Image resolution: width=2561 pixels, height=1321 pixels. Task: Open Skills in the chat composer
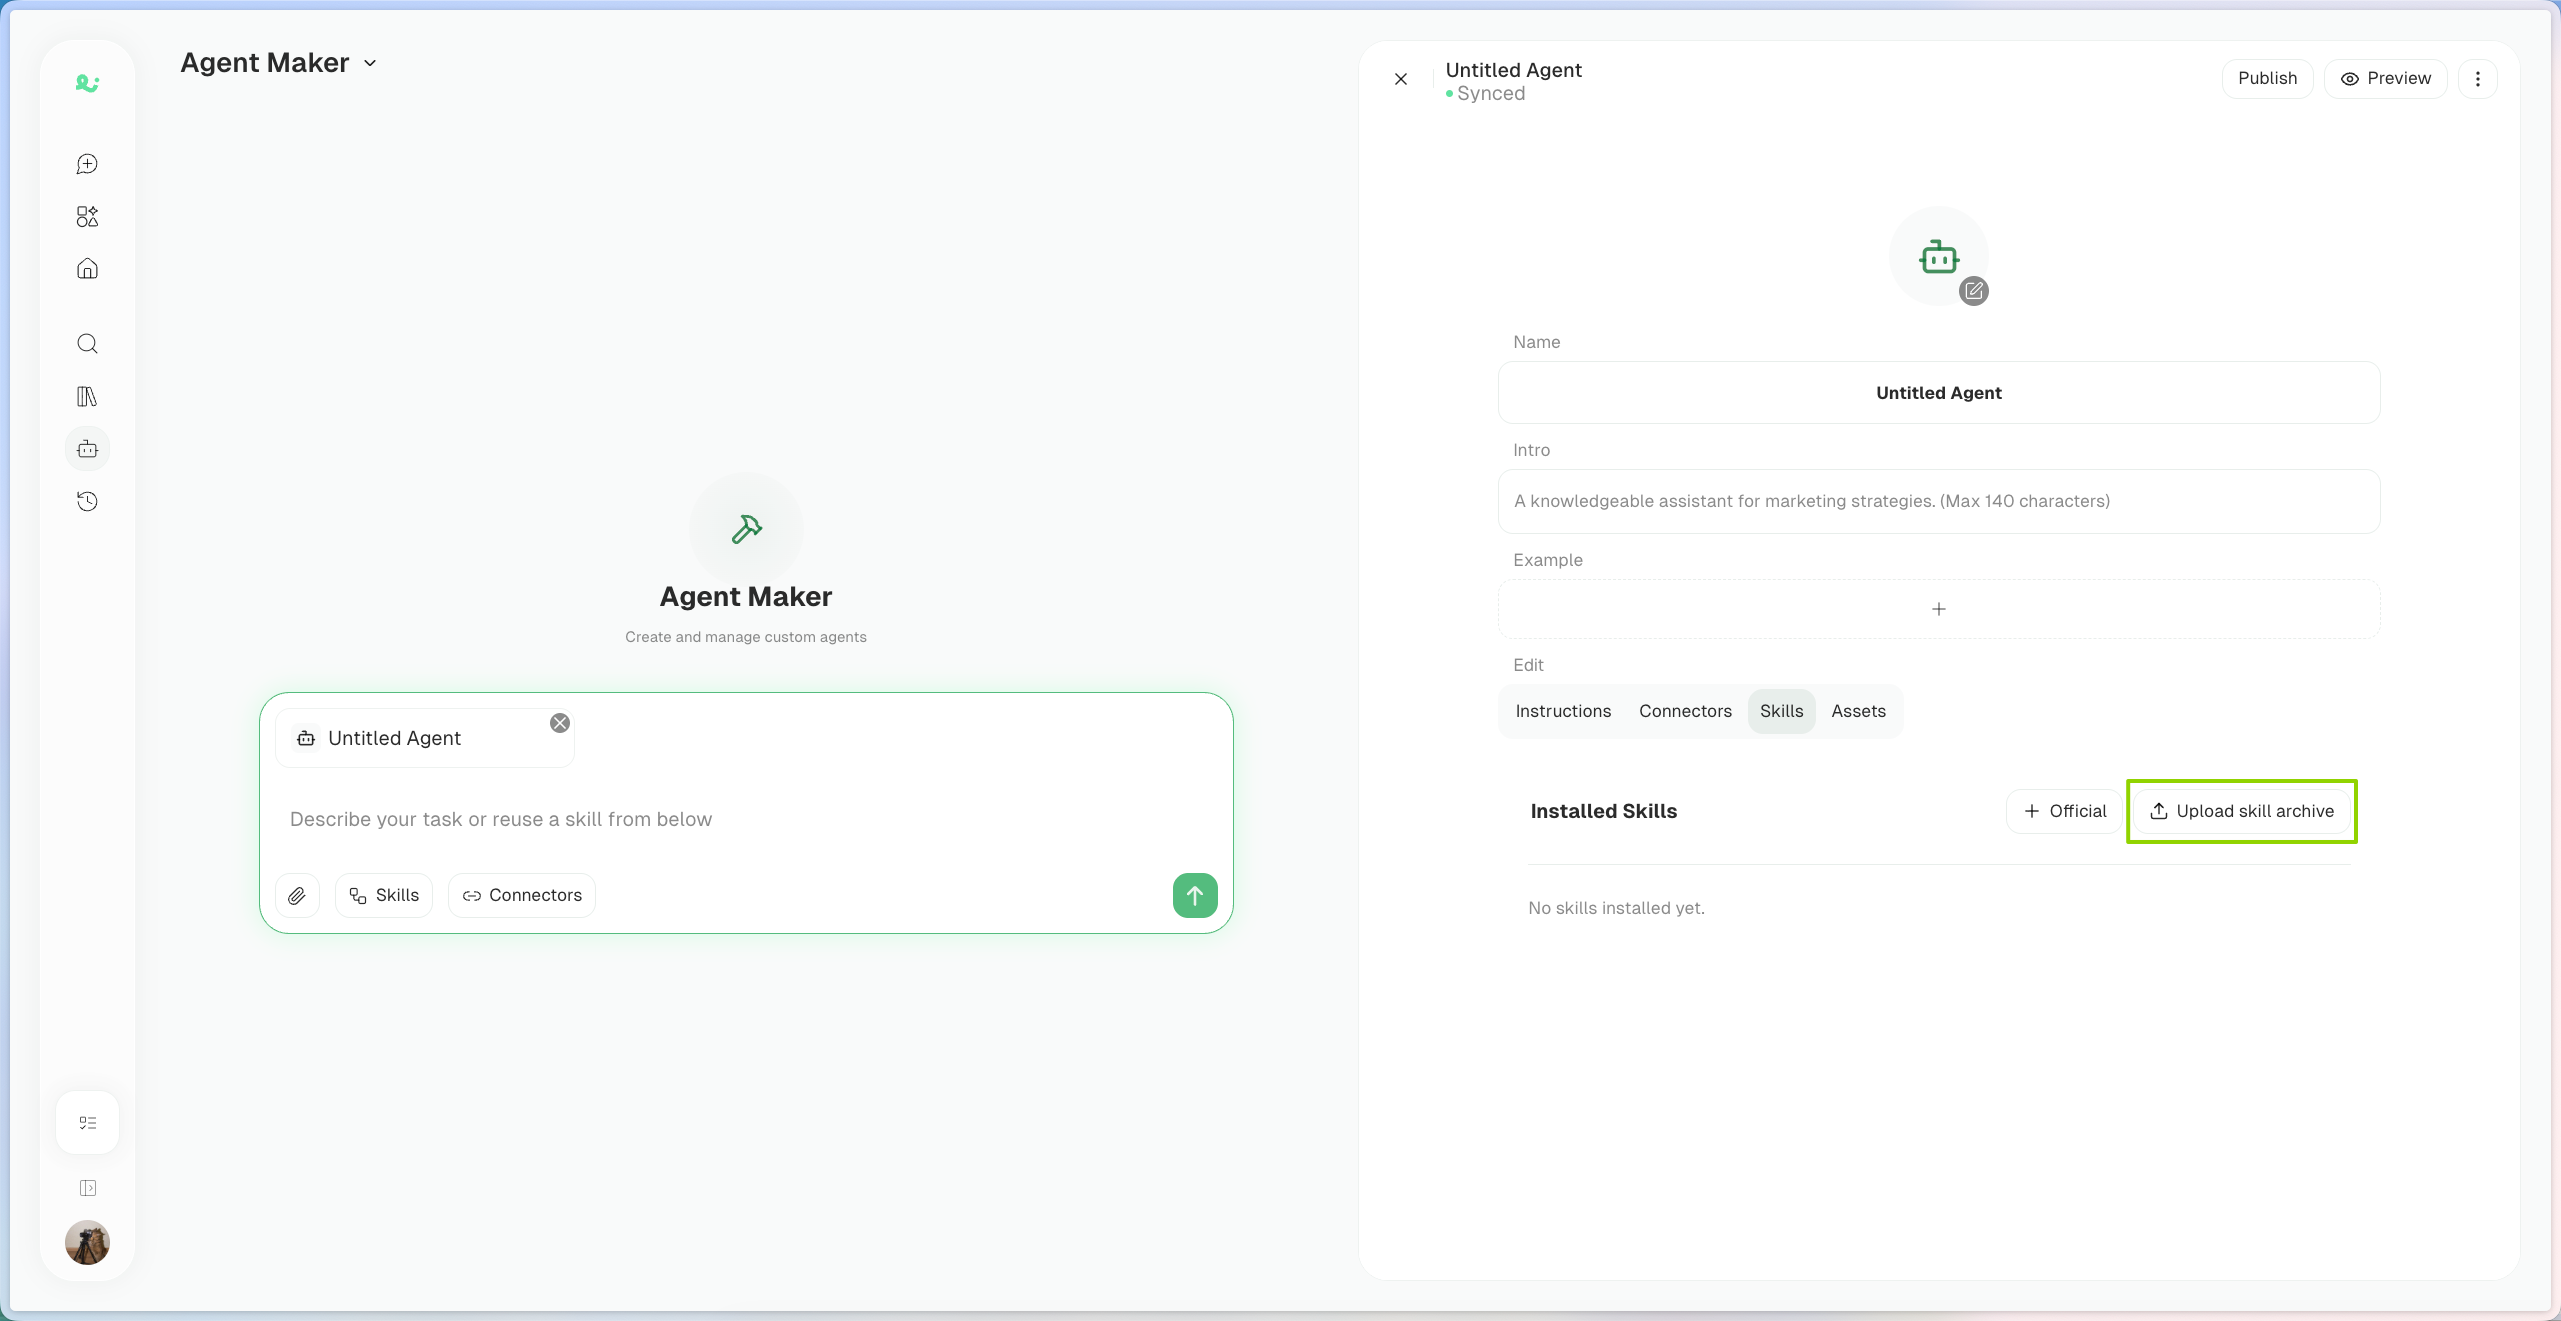click(384, 895)
